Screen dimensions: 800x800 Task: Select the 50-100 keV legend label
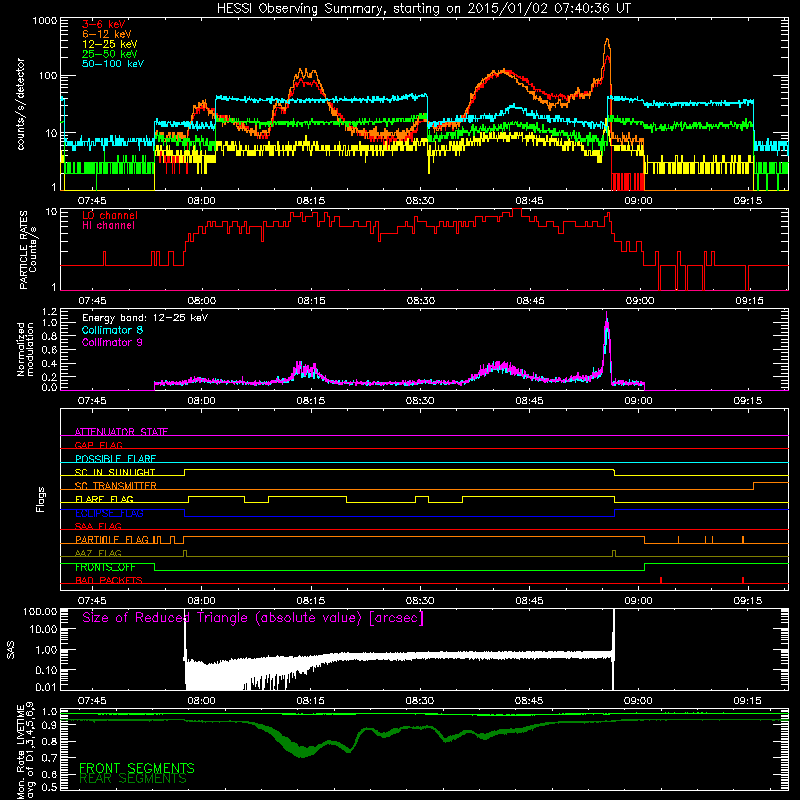(113, 63)
